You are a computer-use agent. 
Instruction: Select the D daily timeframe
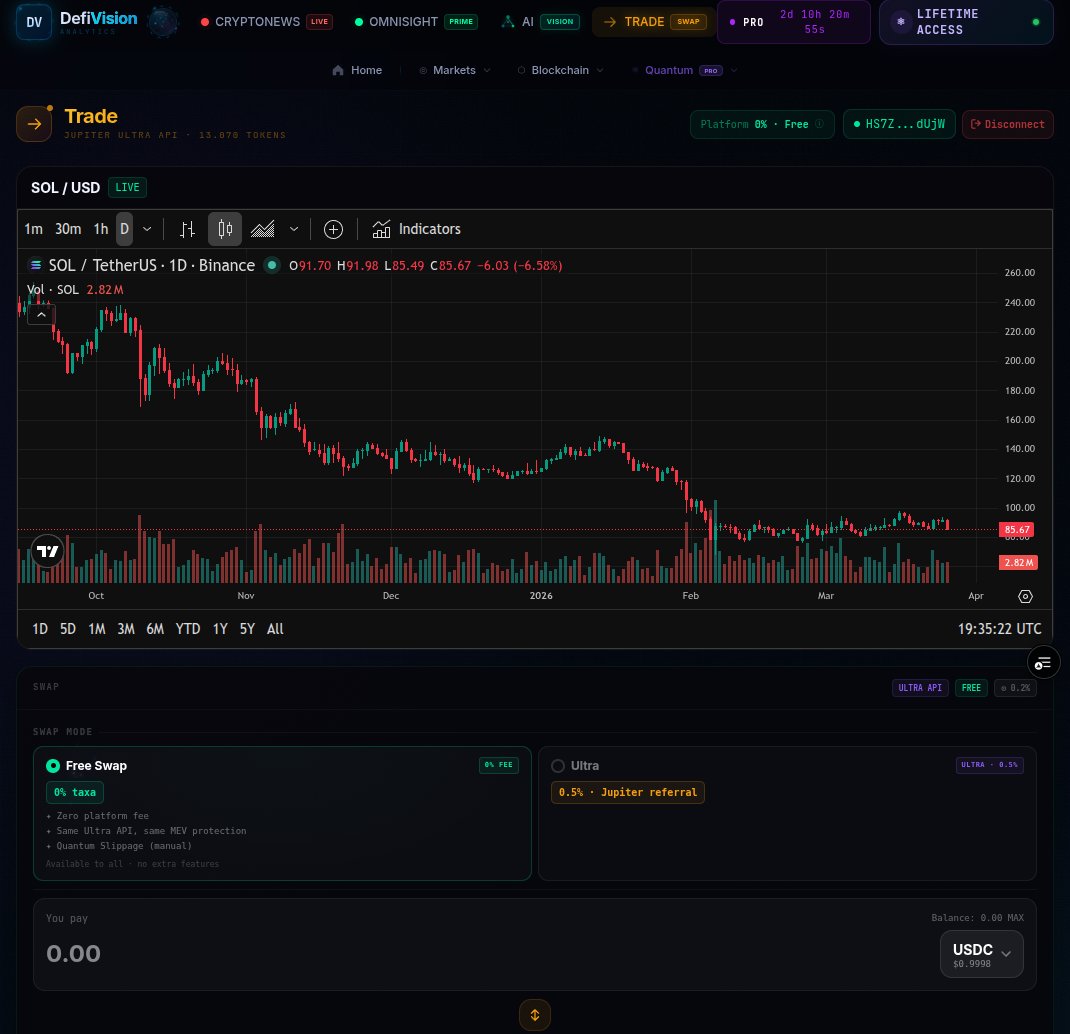[x=124, y=229]
